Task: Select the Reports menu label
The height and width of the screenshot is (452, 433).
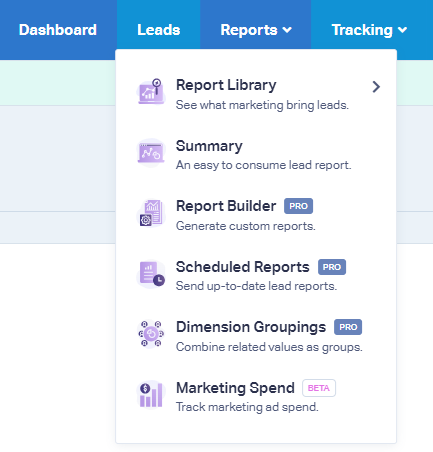Action: coord(249,30)
